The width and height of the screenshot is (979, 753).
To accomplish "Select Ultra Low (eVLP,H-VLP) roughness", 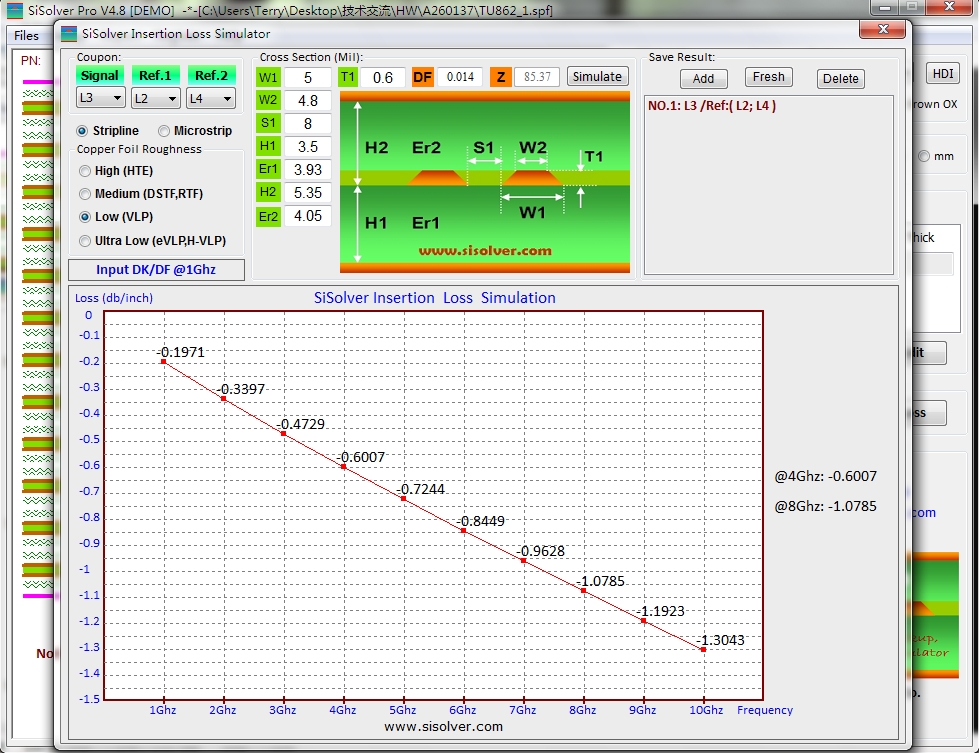I will [85, 241].
